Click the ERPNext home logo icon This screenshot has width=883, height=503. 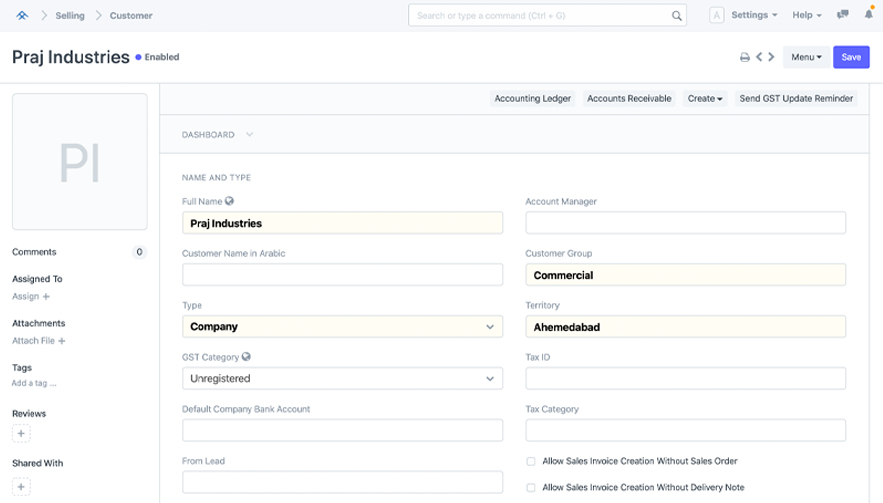pyautogui.click(x=22, y=16)
